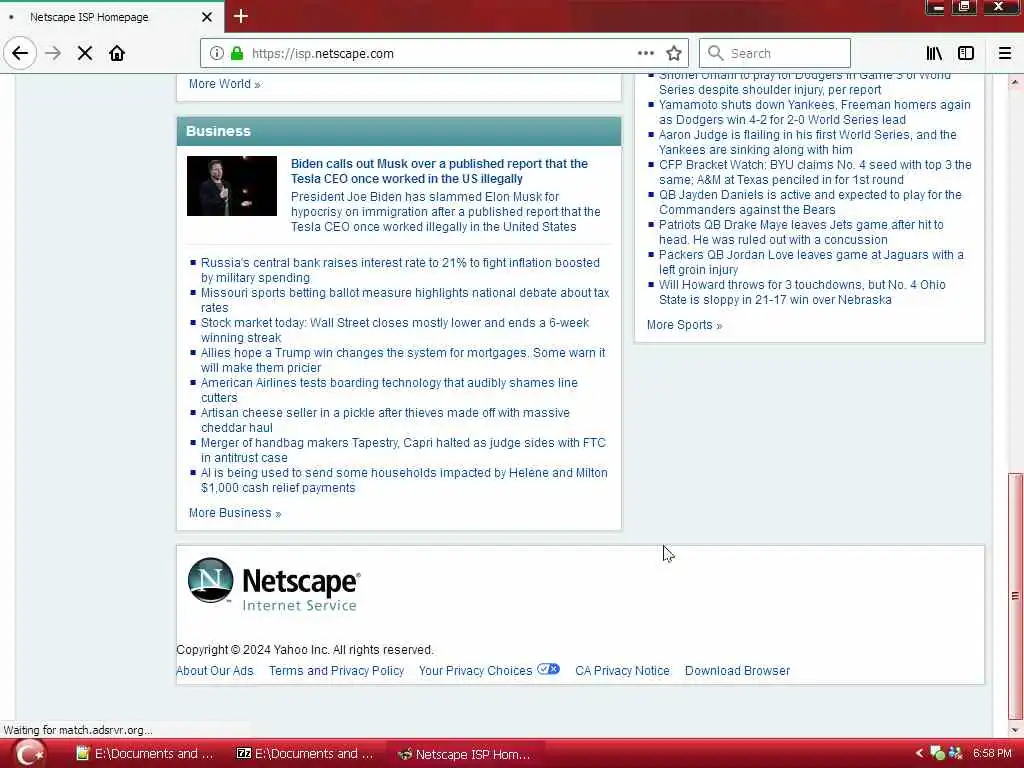Click the vertical scrollbar thumb
This screenshot has height=768, width=1024.
(x=1014, y=595)
